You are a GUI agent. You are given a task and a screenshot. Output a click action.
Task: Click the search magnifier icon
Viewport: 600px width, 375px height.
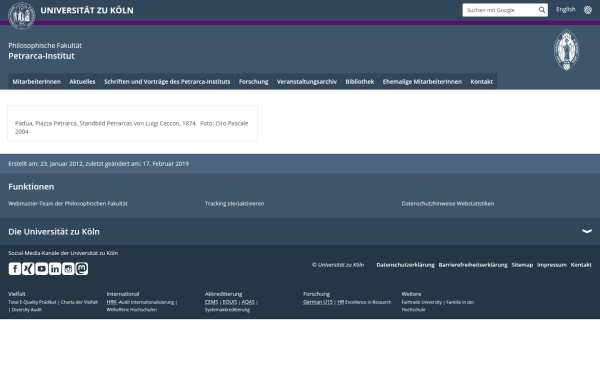[542, 10]
